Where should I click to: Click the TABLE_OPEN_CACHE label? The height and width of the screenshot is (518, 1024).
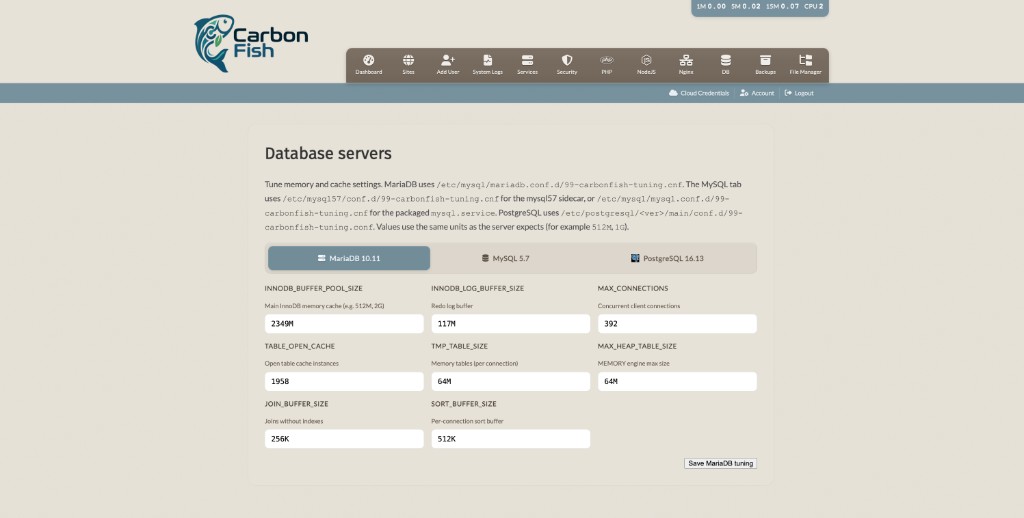pos(300,346)
